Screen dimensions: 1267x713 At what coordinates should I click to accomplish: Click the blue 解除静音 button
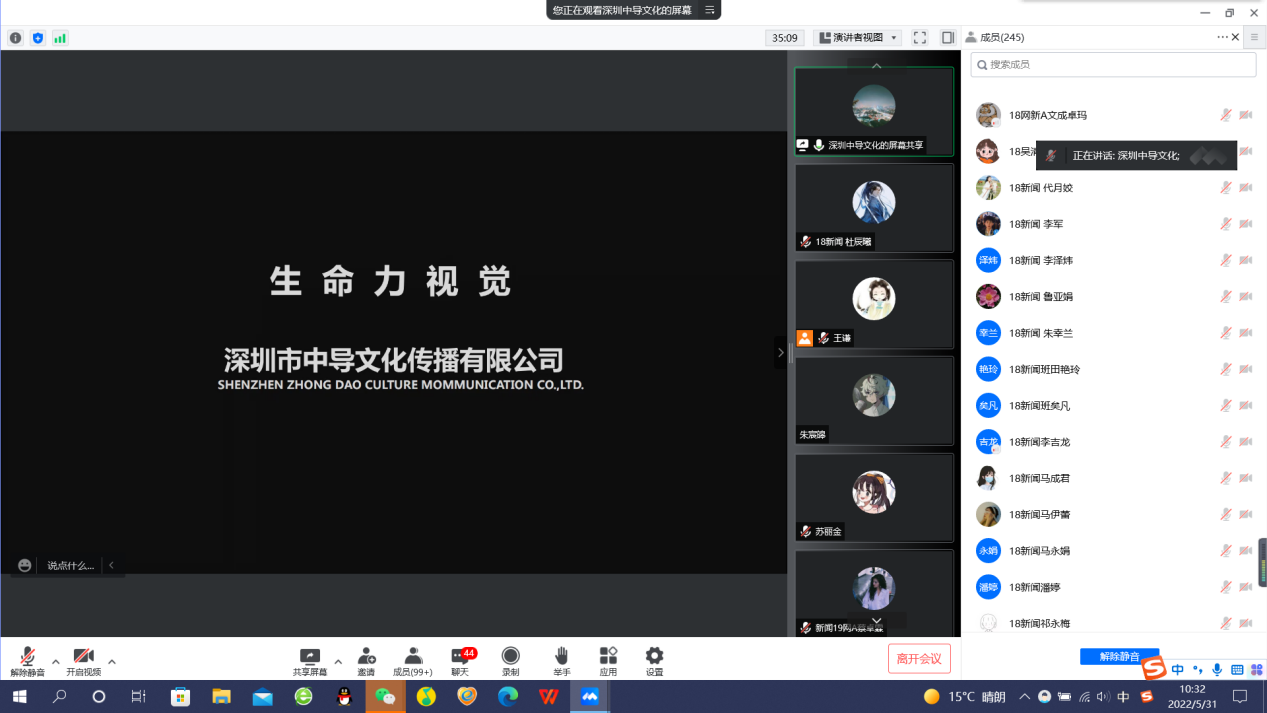pyautogui.click(x=1119, y=657)
